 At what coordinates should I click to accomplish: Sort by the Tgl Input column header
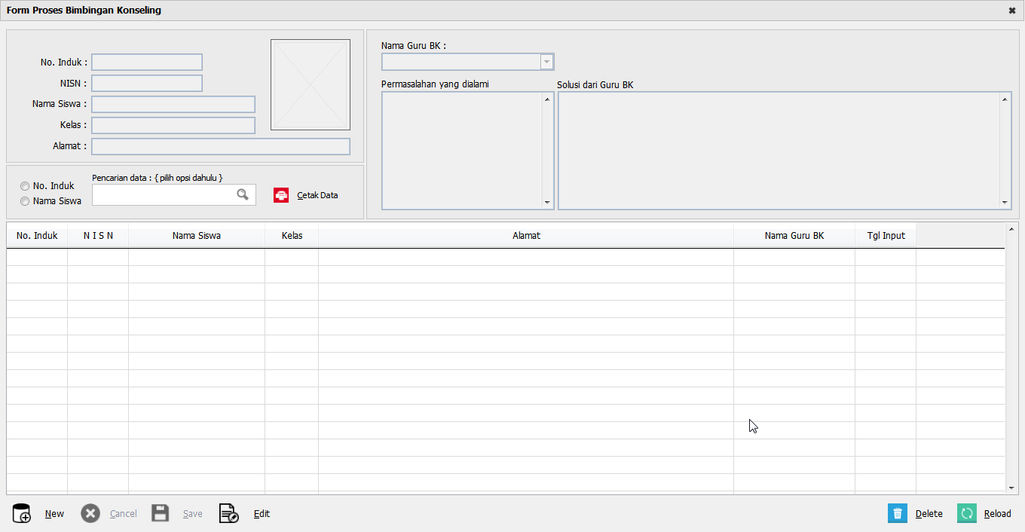click(885, 236)
